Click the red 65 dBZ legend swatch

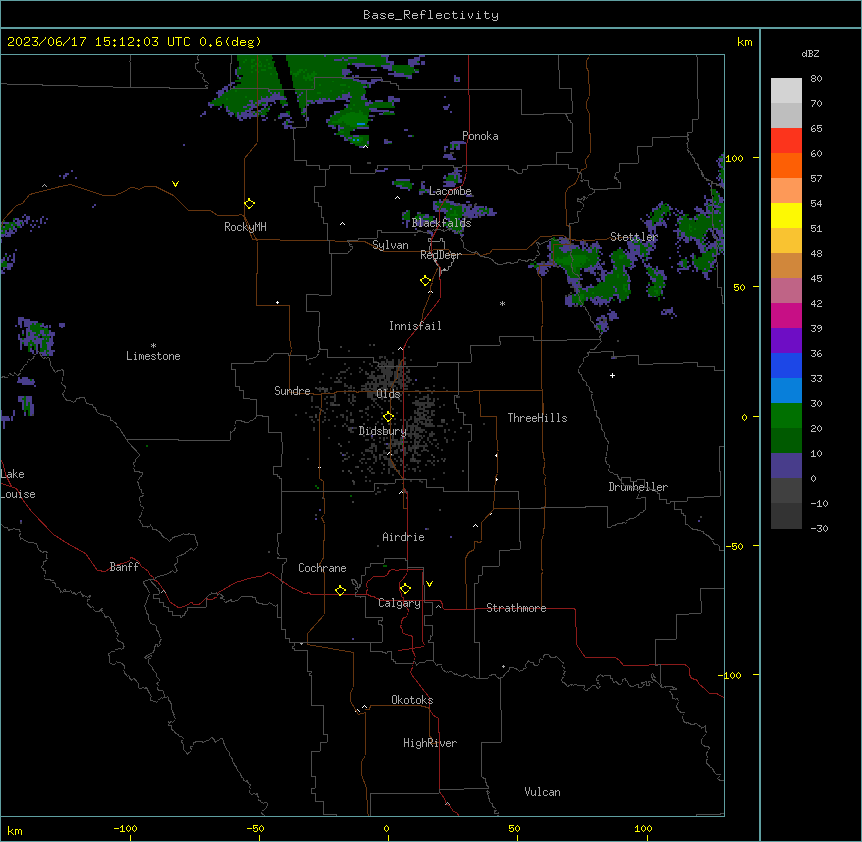click(786, 141)
